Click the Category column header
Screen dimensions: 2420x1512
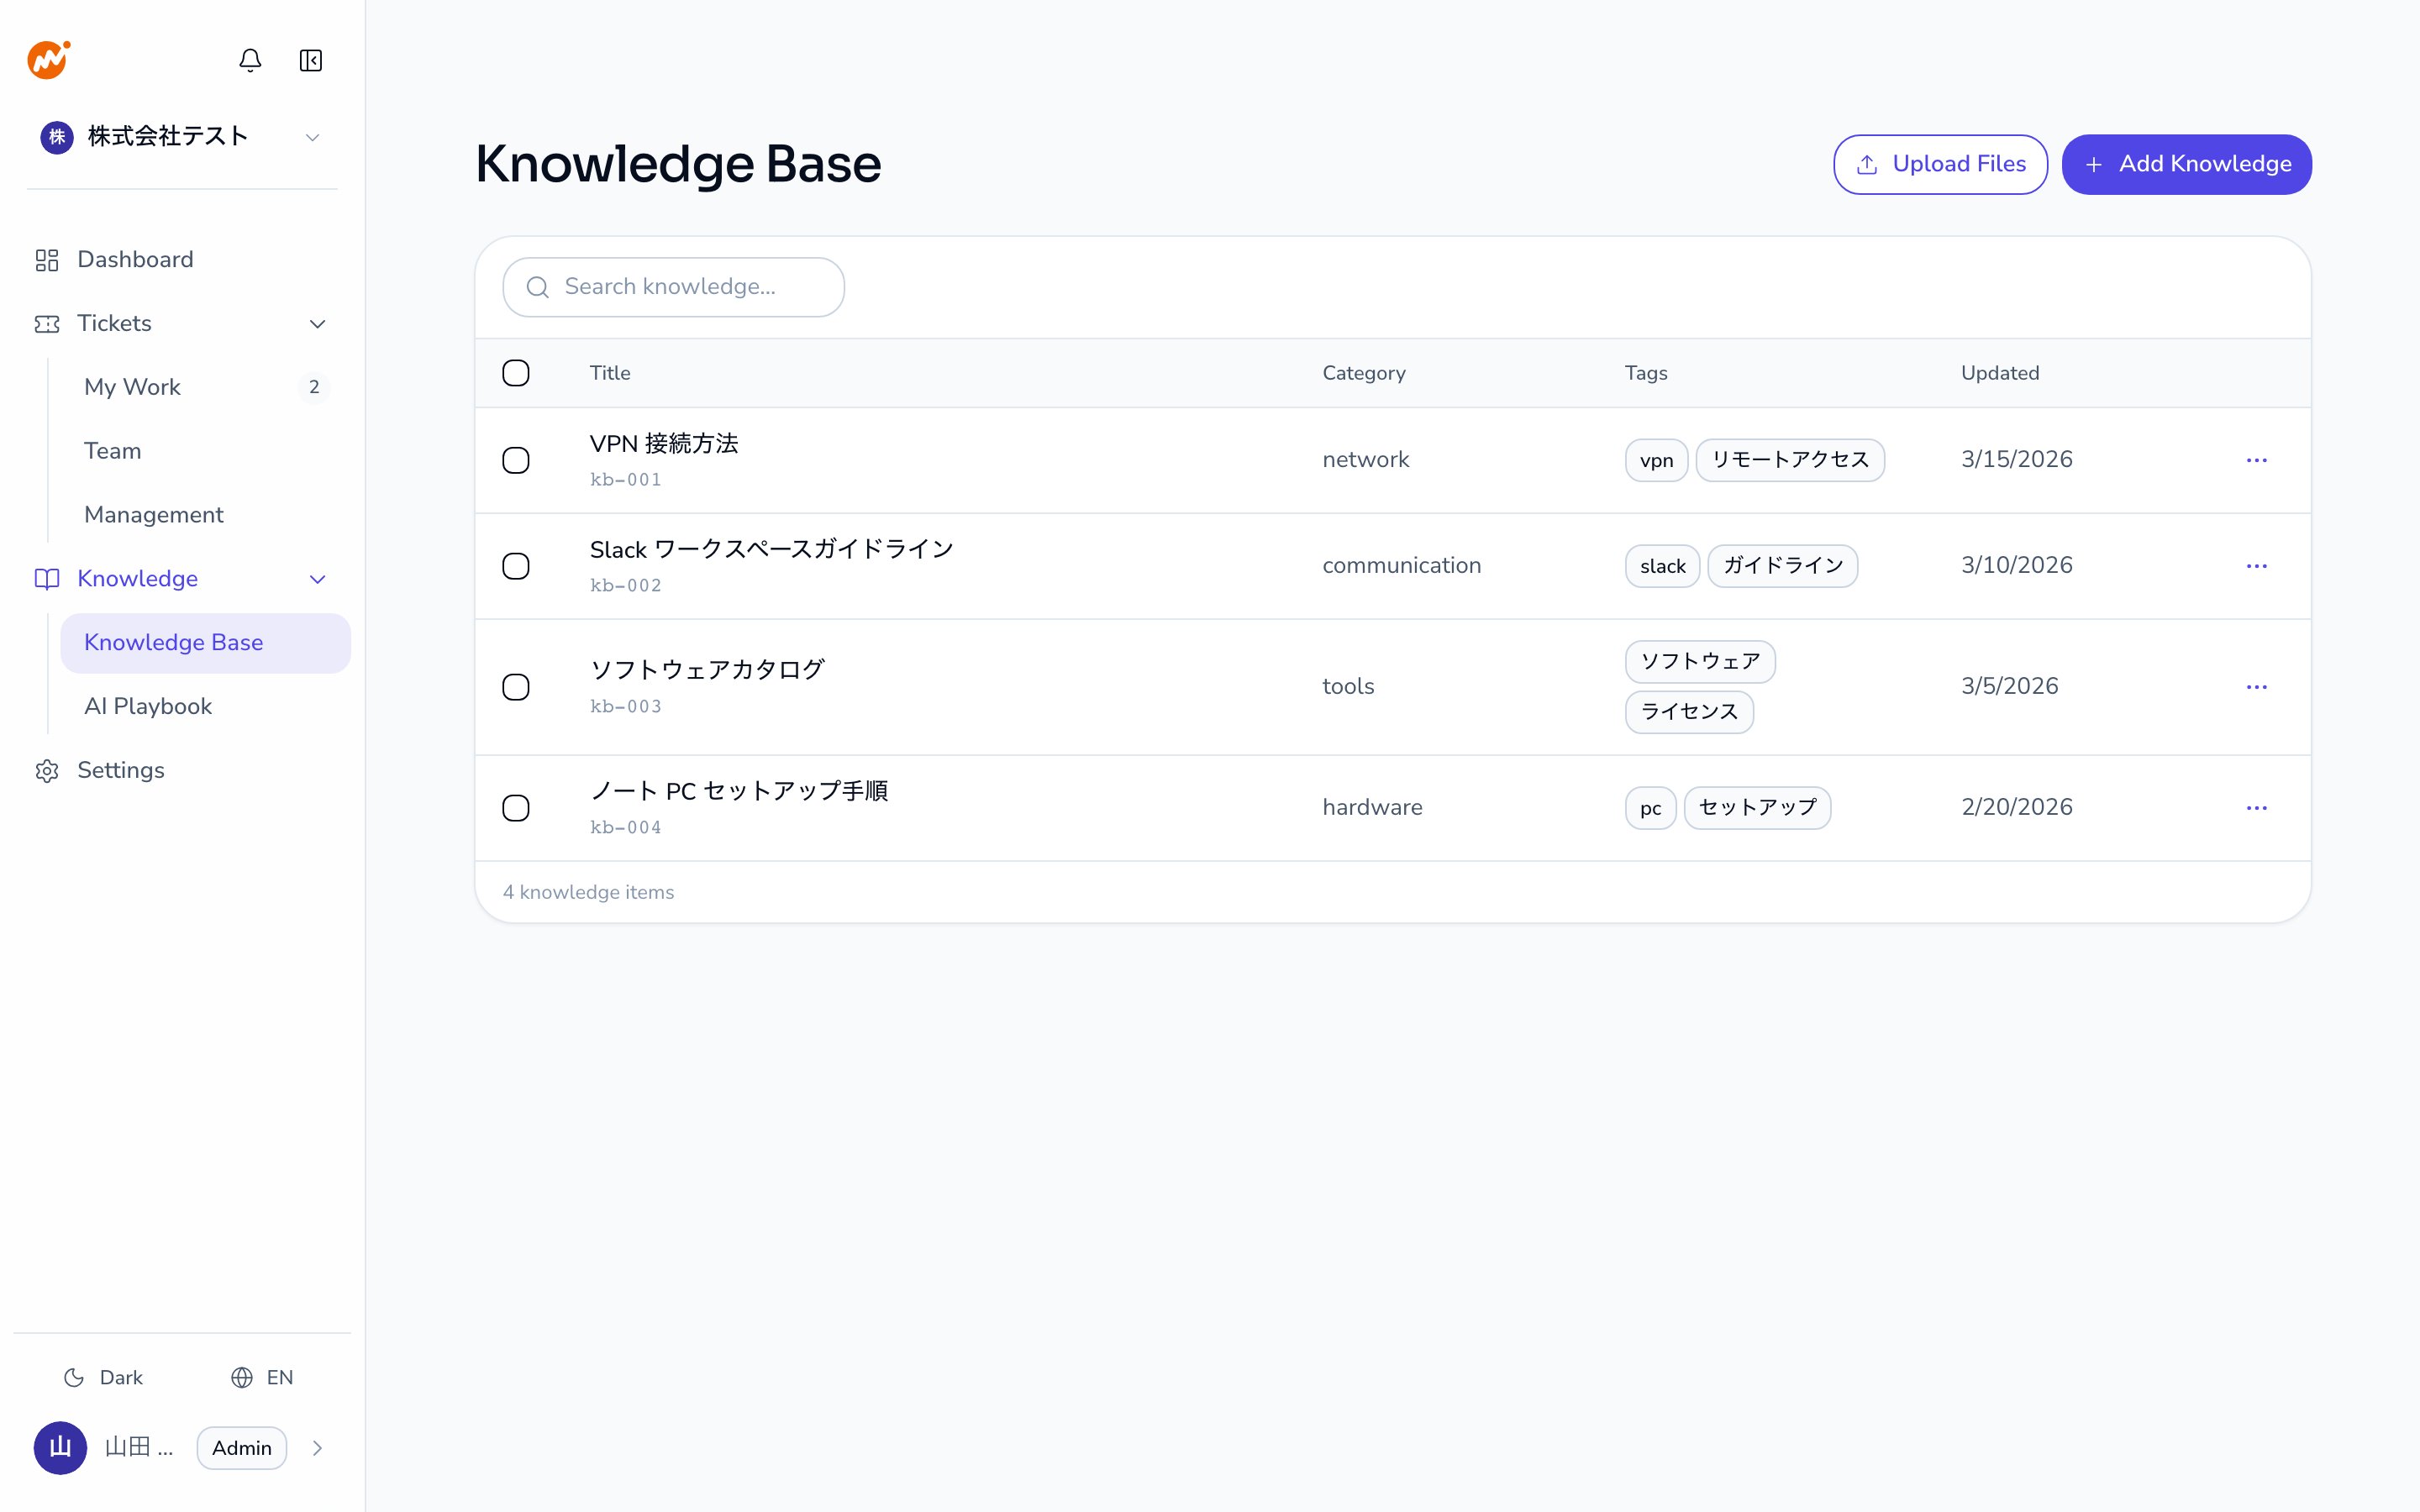click(x=1364, y=373)
